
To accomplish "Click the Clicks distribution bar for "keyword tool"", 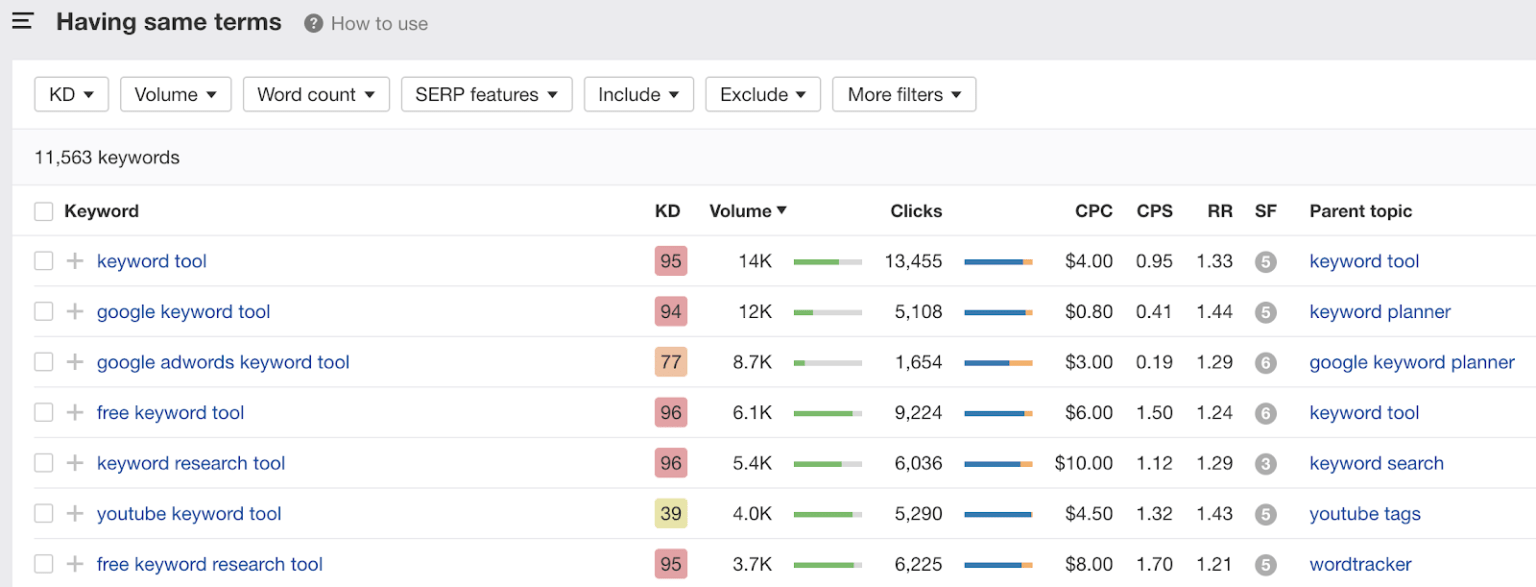I will pyautogui.click(x=997, y=260).
